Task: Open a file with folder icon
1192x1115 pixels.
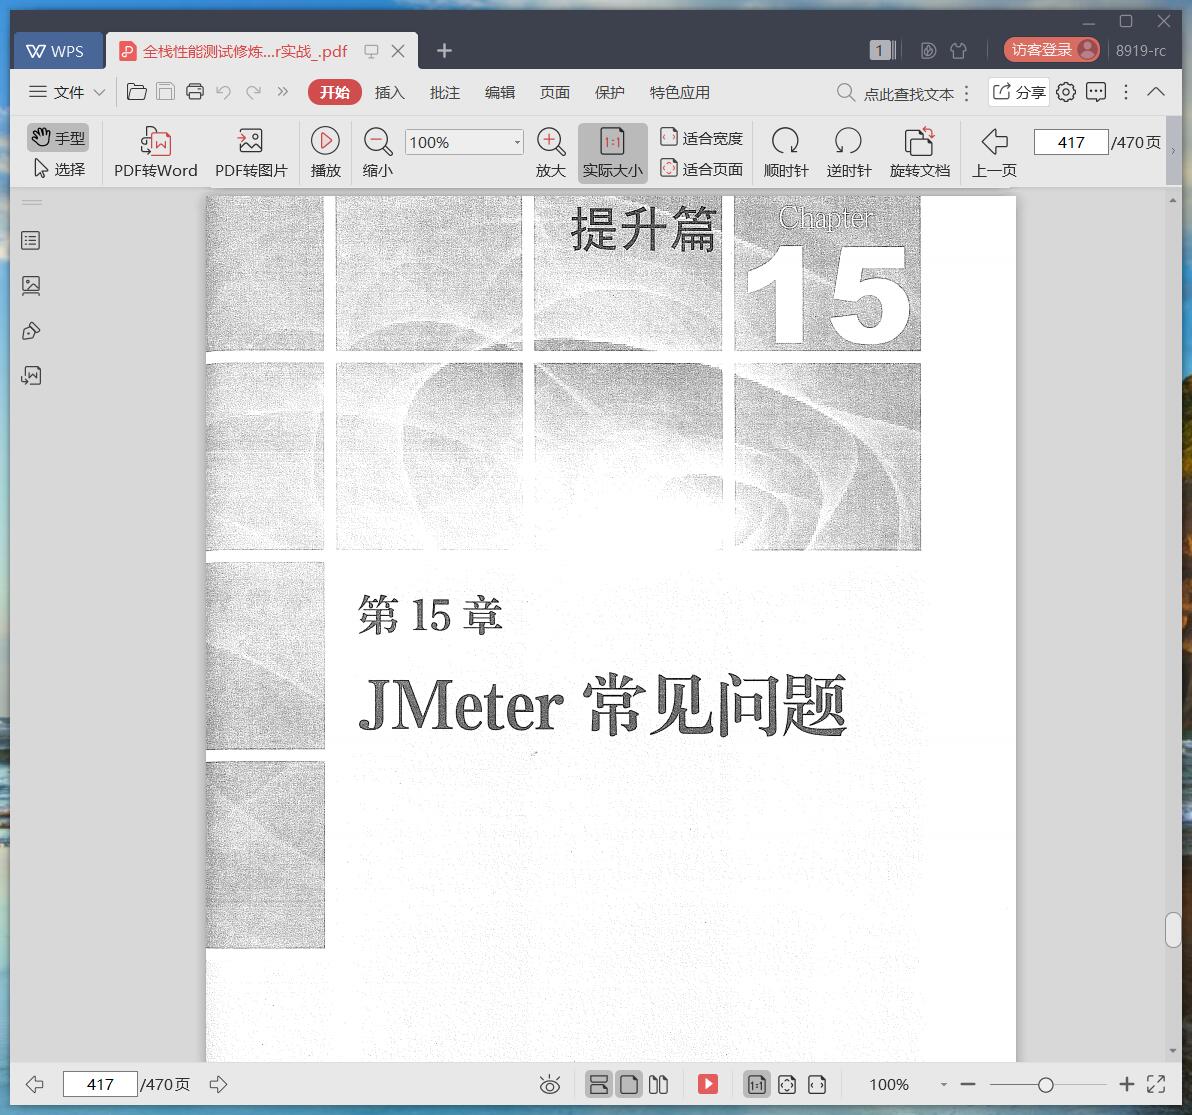Action: point(137,92)
